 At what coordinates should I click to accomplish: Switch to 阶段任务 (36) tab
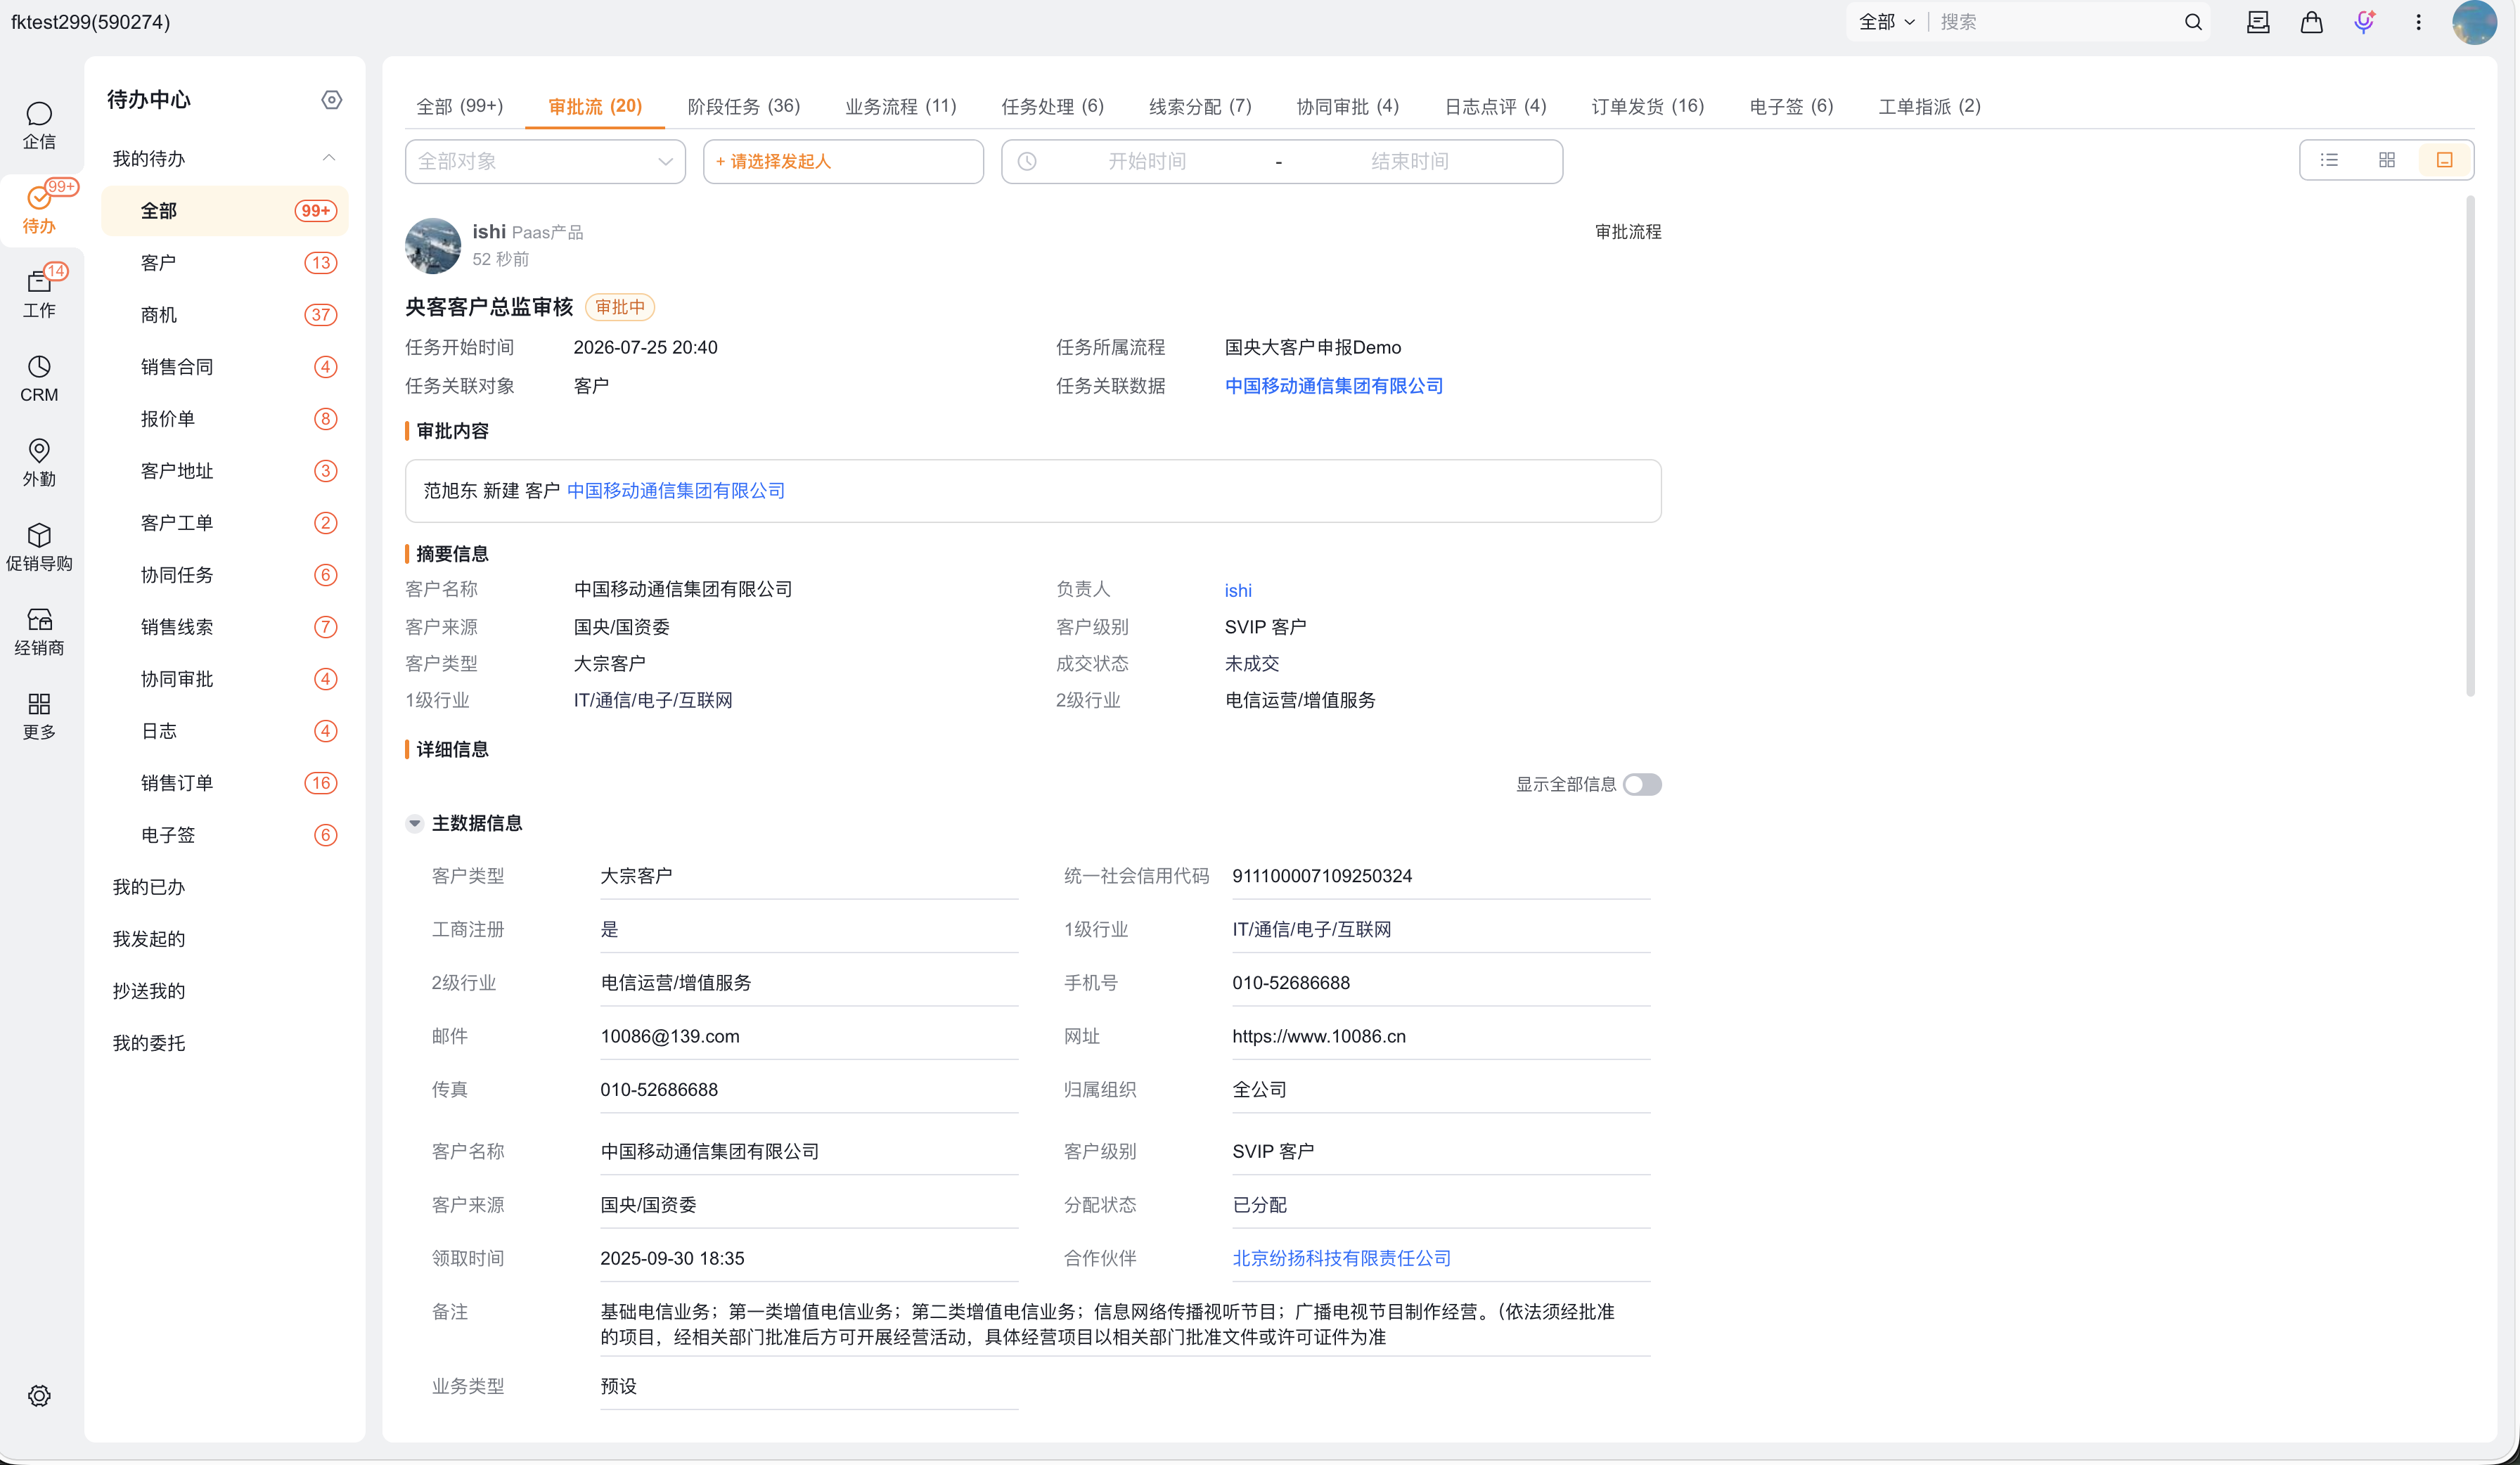(743, 106)
